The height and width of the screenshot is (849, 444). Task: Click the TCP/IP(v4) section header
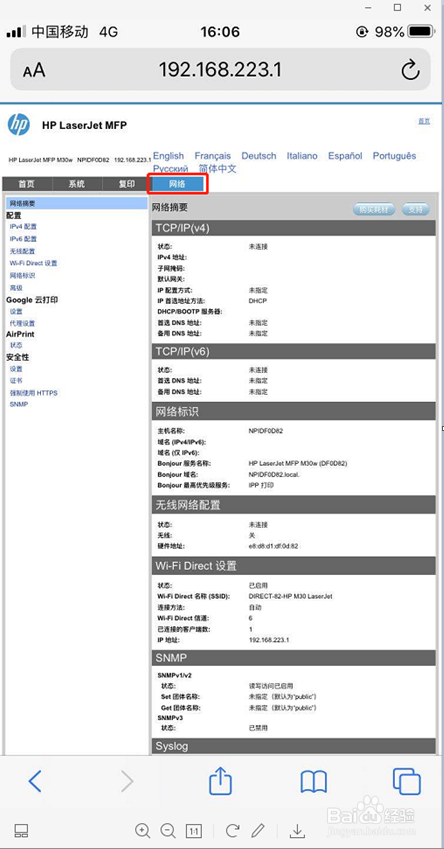pyautogui.click(x=293, y=228)
